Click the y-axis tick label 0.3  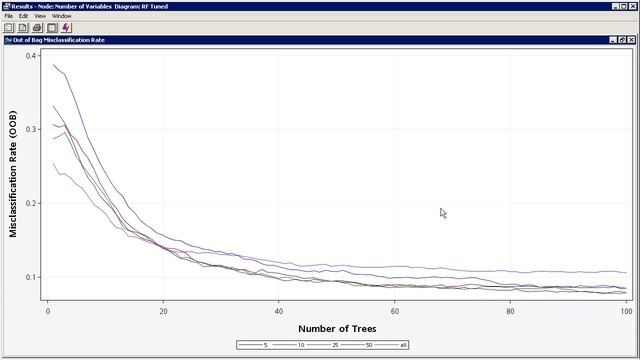tap(31, 129)
